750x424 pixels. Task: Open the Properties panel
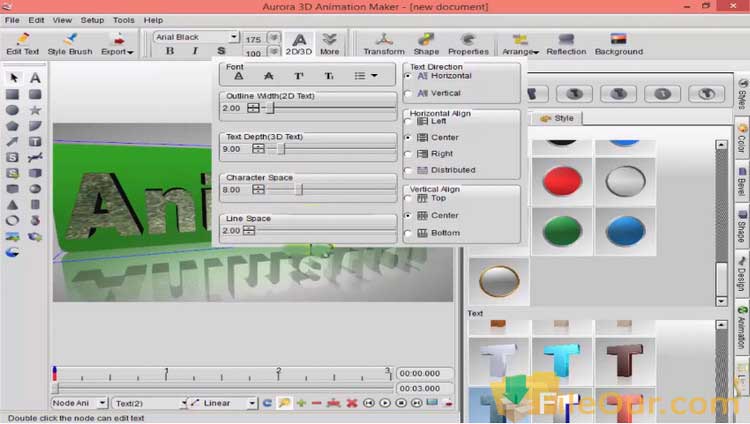click(x=468, y=44)
